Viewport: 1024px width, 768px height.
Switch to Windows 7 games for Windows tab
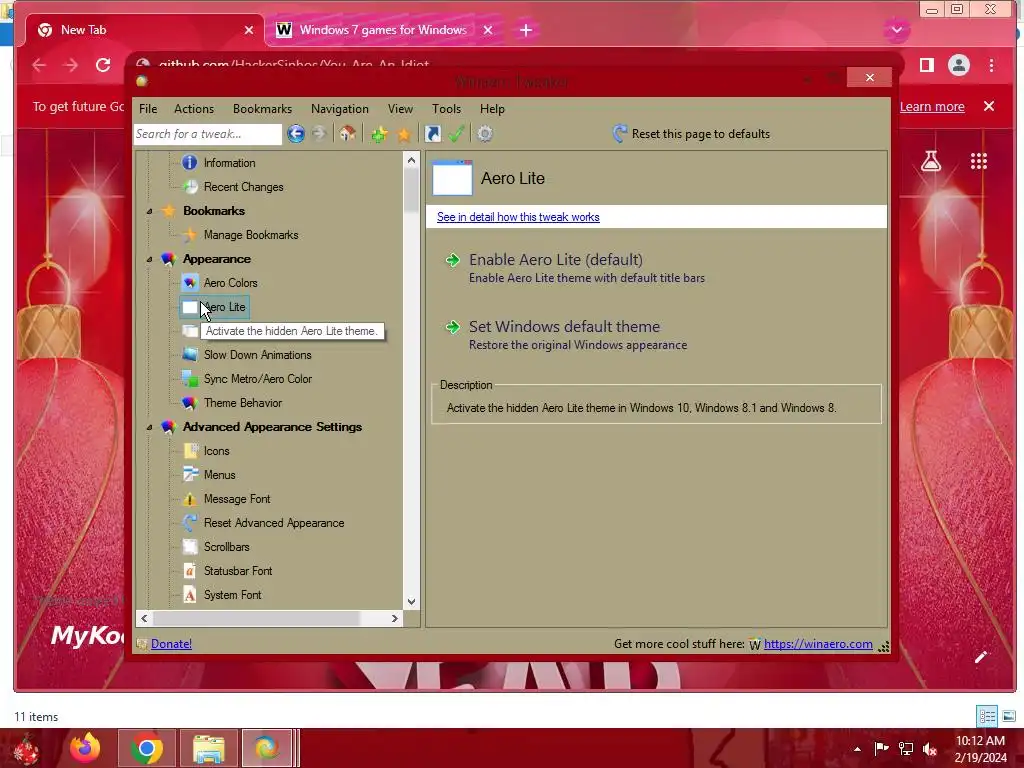tap(383, 30)
